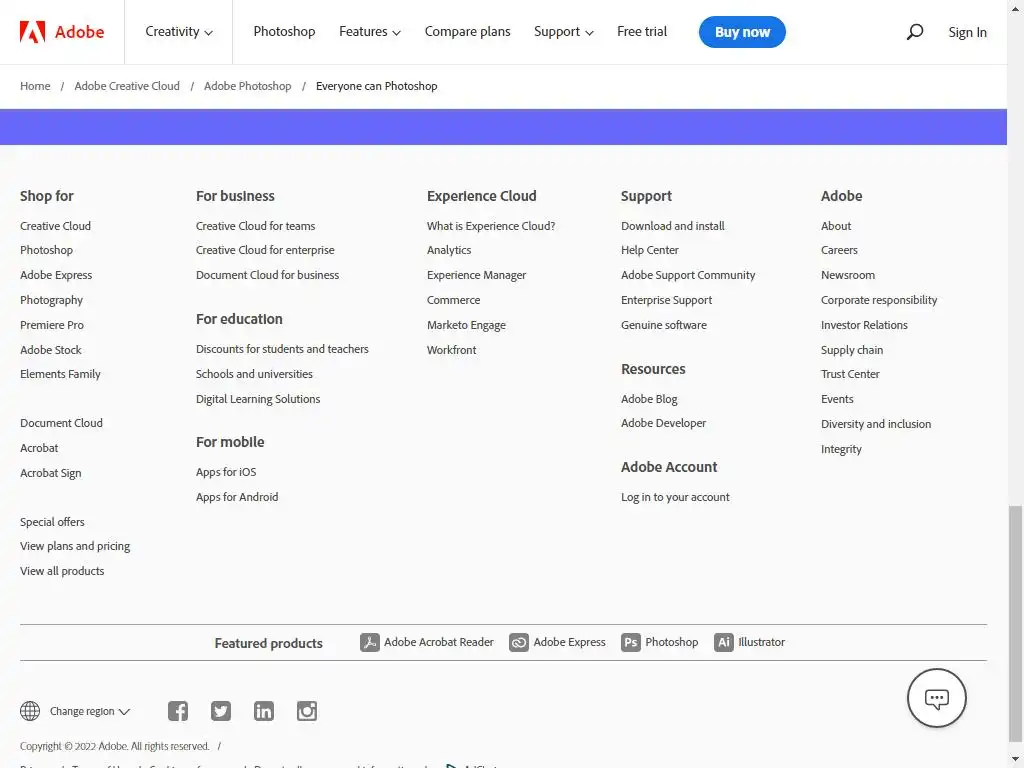Click the Acrobat Sign link
1024x768 pixels.
51,473
